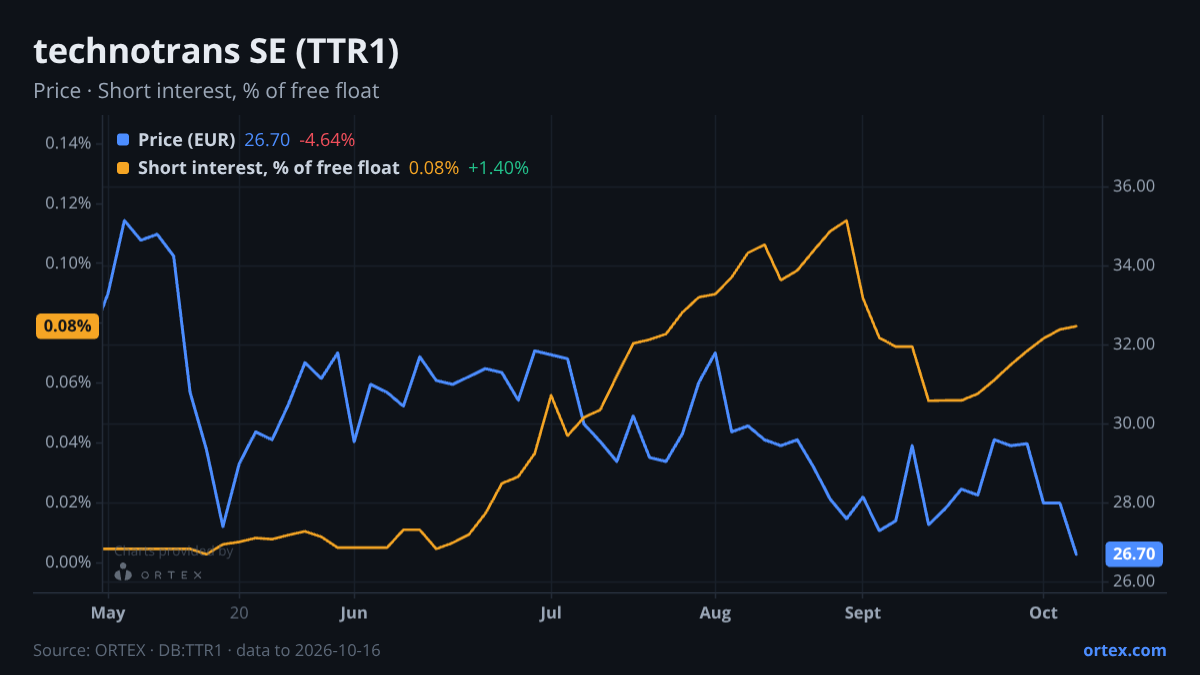This screenshot has height=675, width=1200.
Task: Click the Sept label on time axis
Action: coord(862,613)
